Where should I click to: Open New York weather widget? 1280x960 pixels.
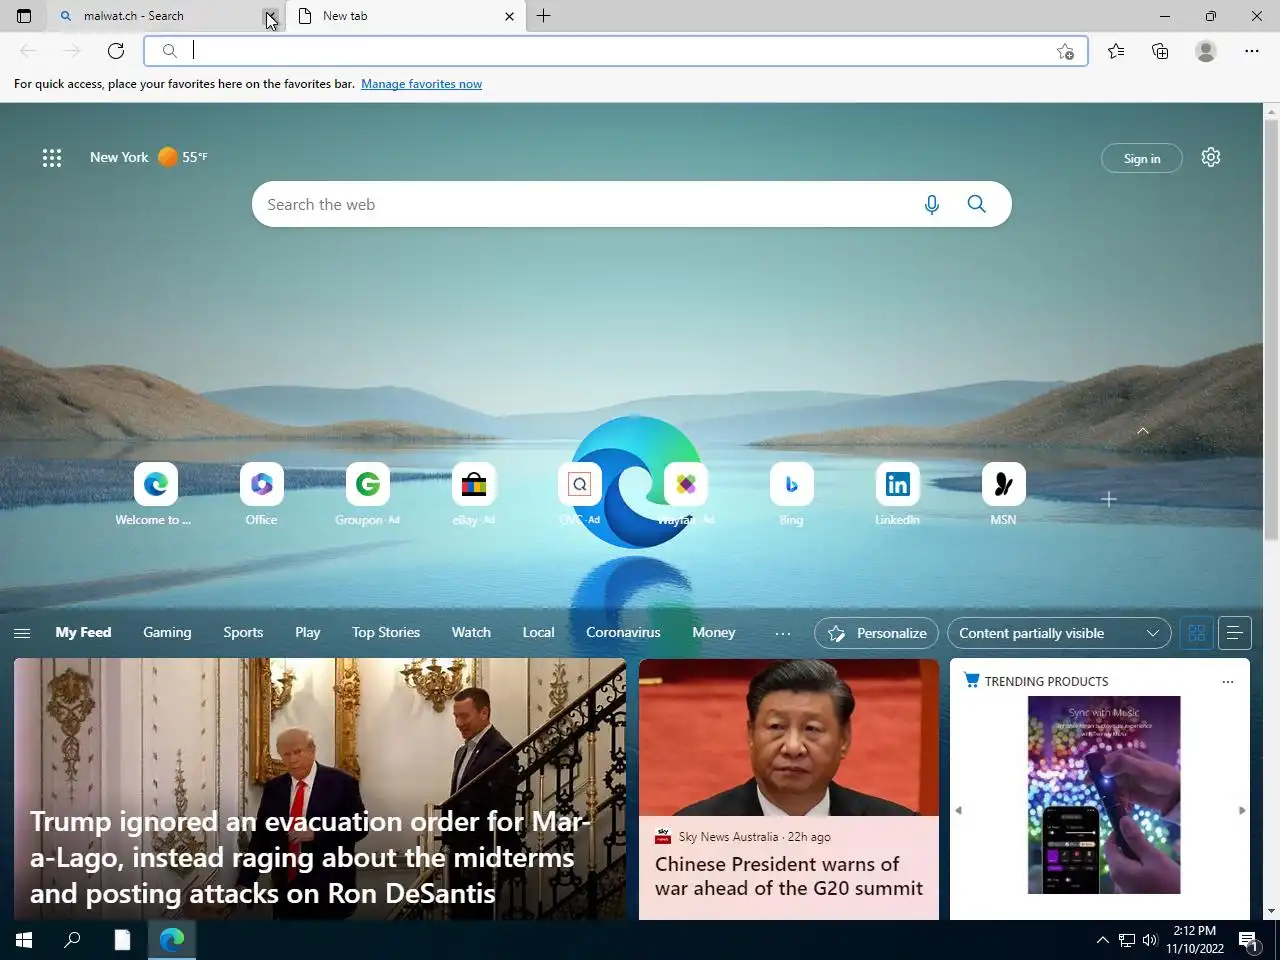[x=149, y=157]
